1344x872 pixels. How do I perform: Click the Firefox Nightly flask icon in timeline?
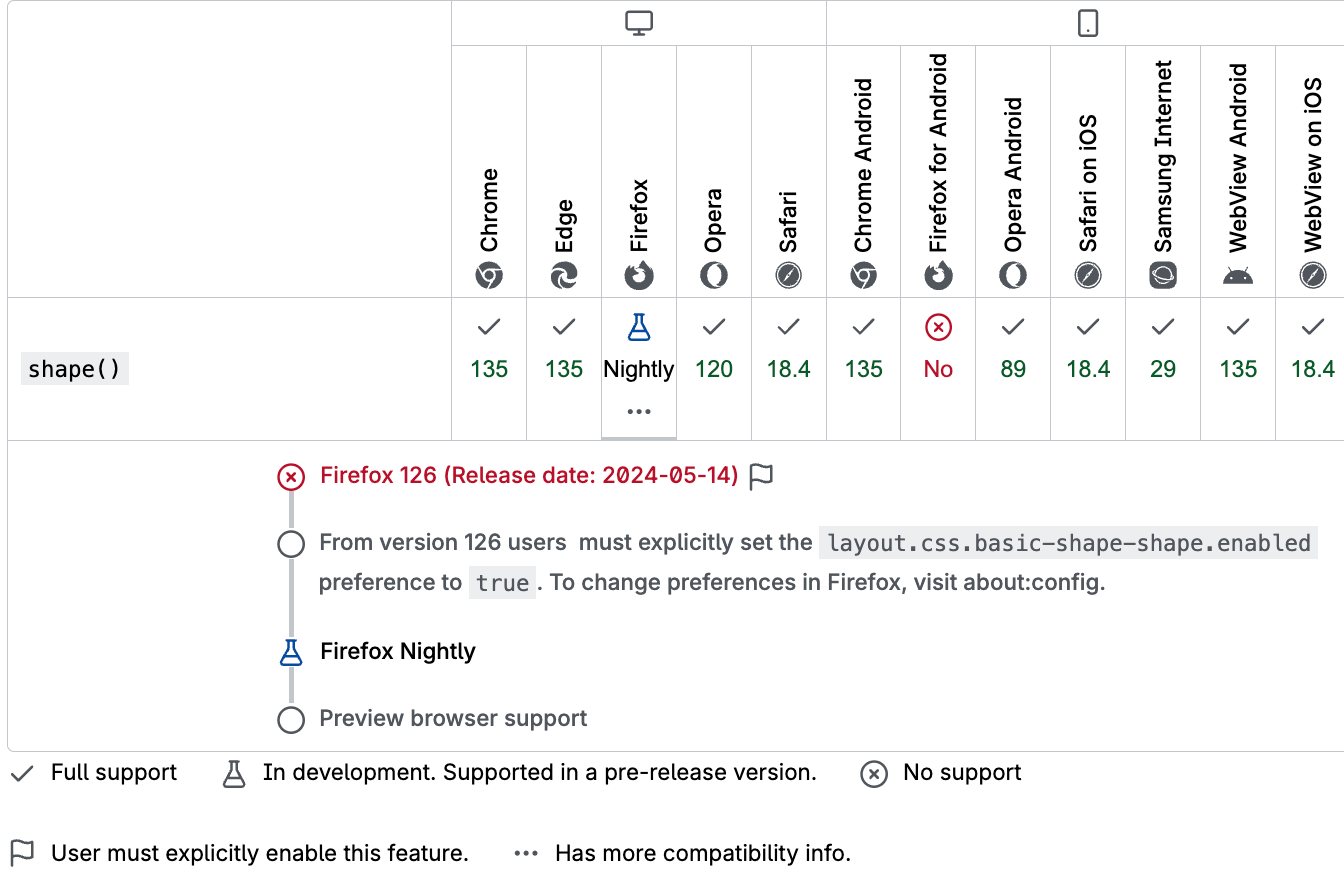[x=291, y=652]
